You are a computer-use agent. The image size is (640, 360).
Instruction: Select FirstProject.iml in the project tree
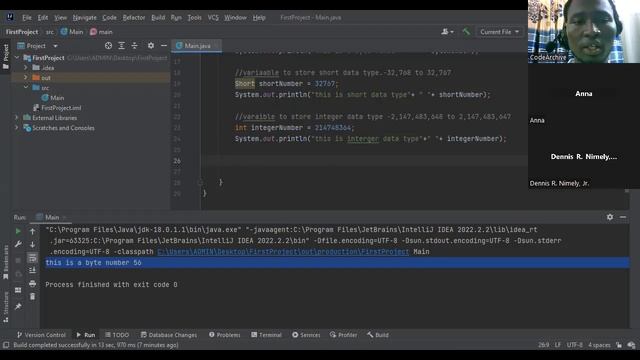57,108
